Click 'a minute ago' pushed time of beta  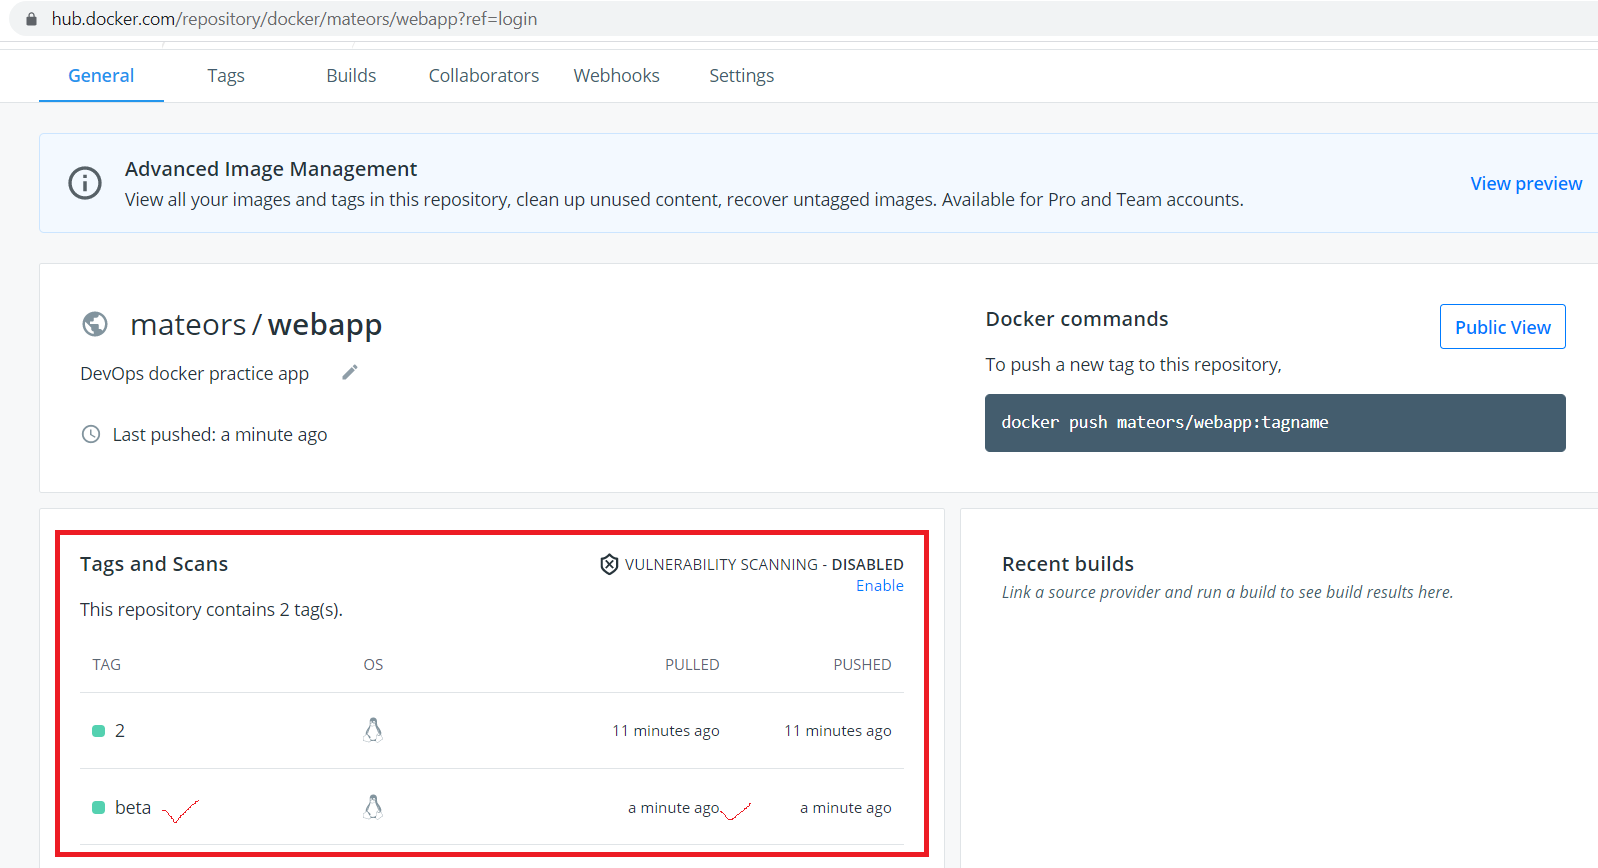coord(846,808)
